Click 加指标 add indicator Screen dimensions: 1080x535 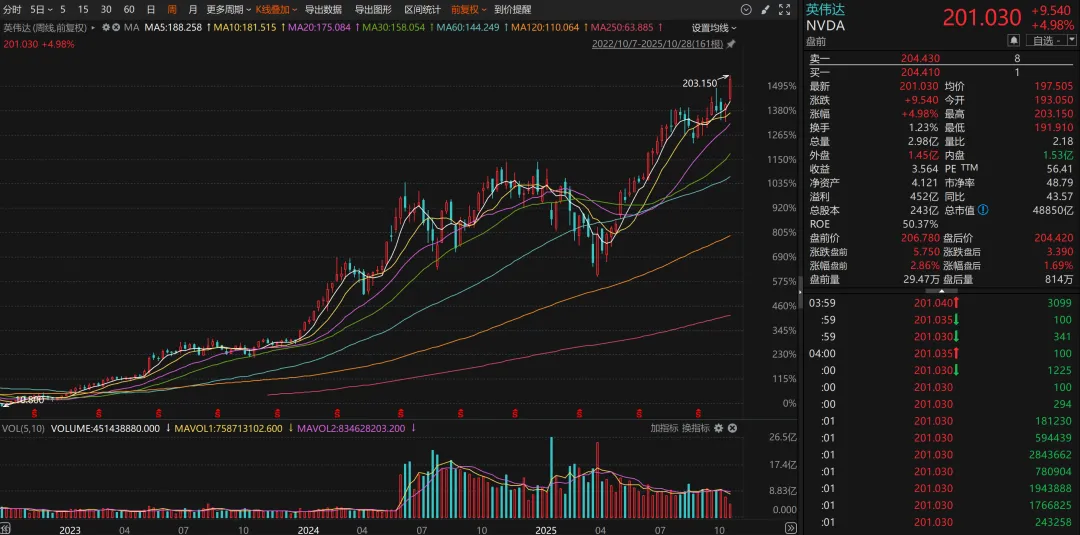[664, 428]
